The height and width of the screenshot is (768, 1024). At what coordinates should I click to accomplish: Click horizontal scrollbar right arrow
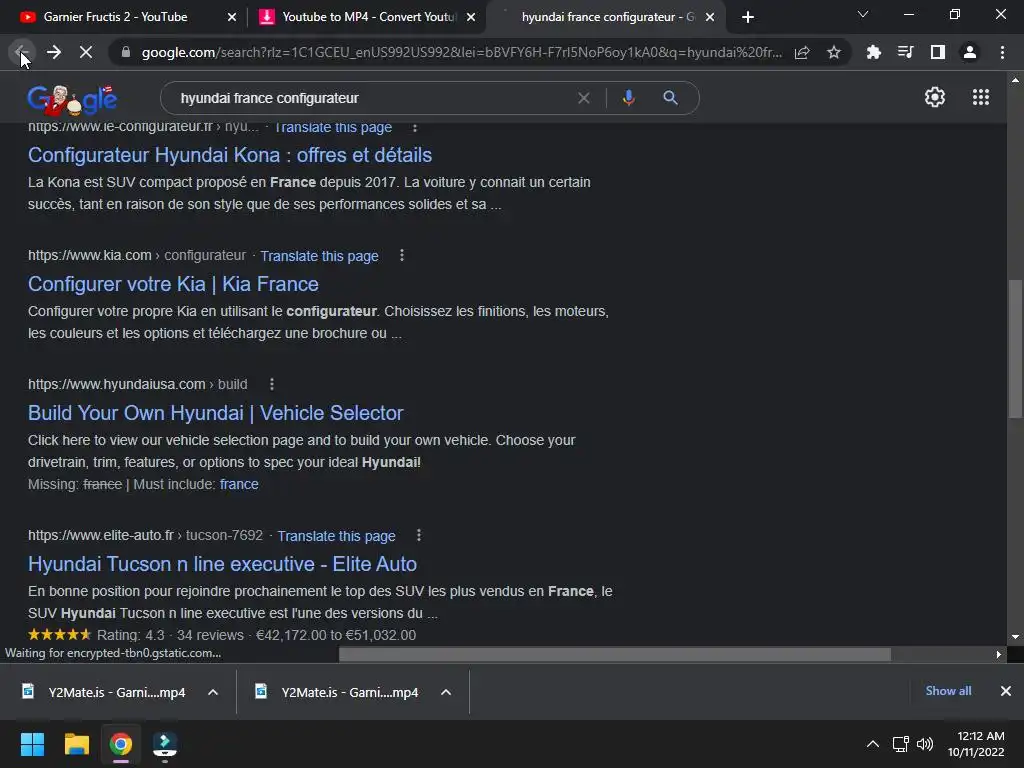click(999, 654)
